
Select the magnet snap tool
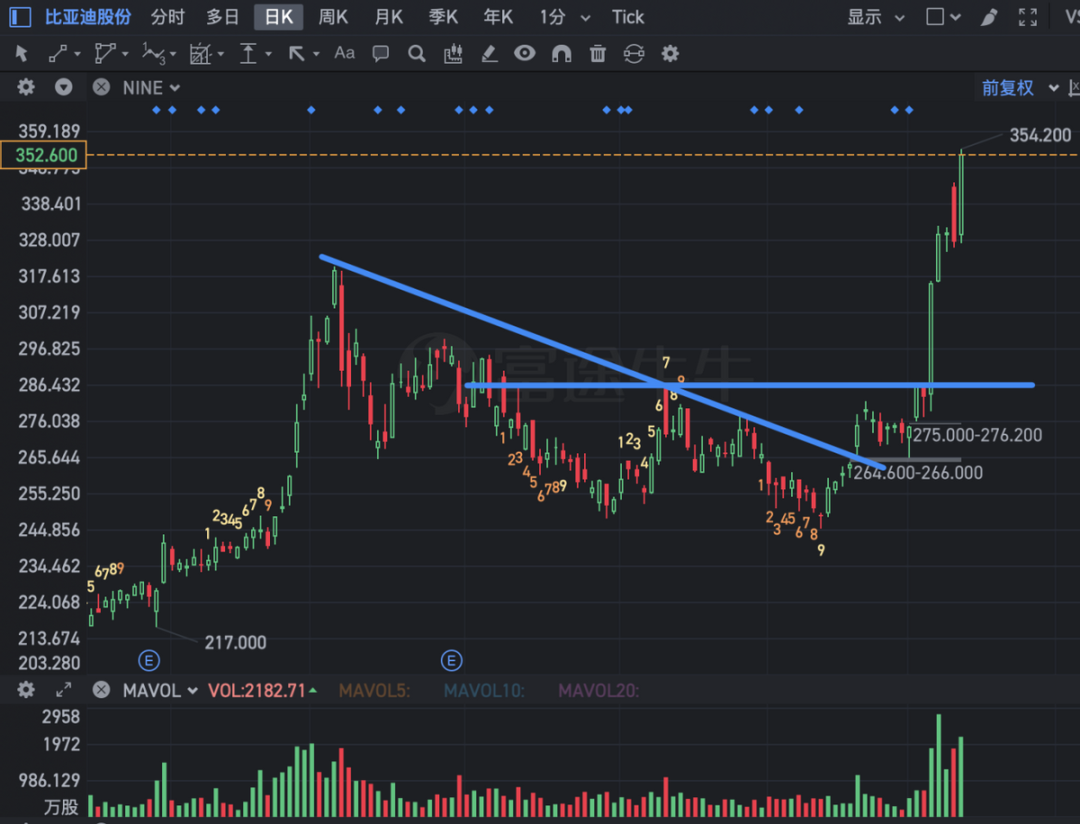click(x=561, y=54)
